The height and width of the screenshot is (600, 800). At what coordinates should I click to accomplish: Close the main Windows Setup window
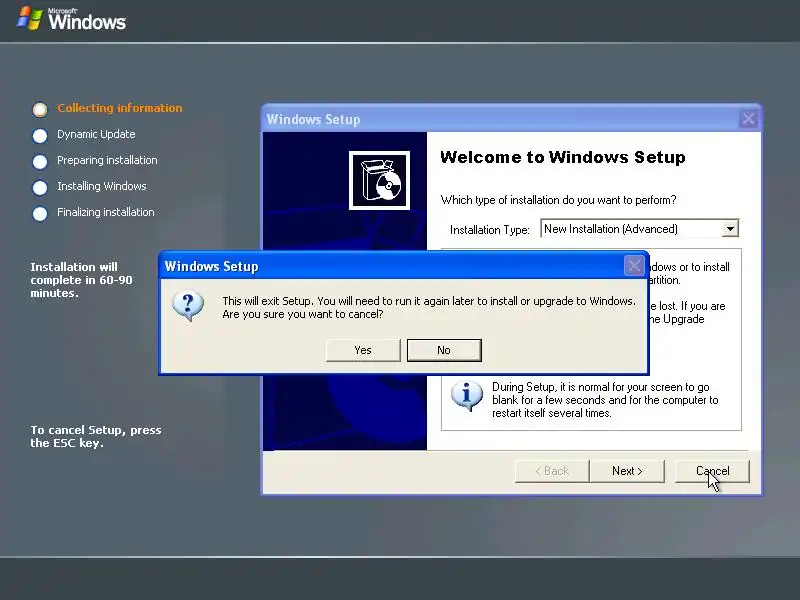748,119
